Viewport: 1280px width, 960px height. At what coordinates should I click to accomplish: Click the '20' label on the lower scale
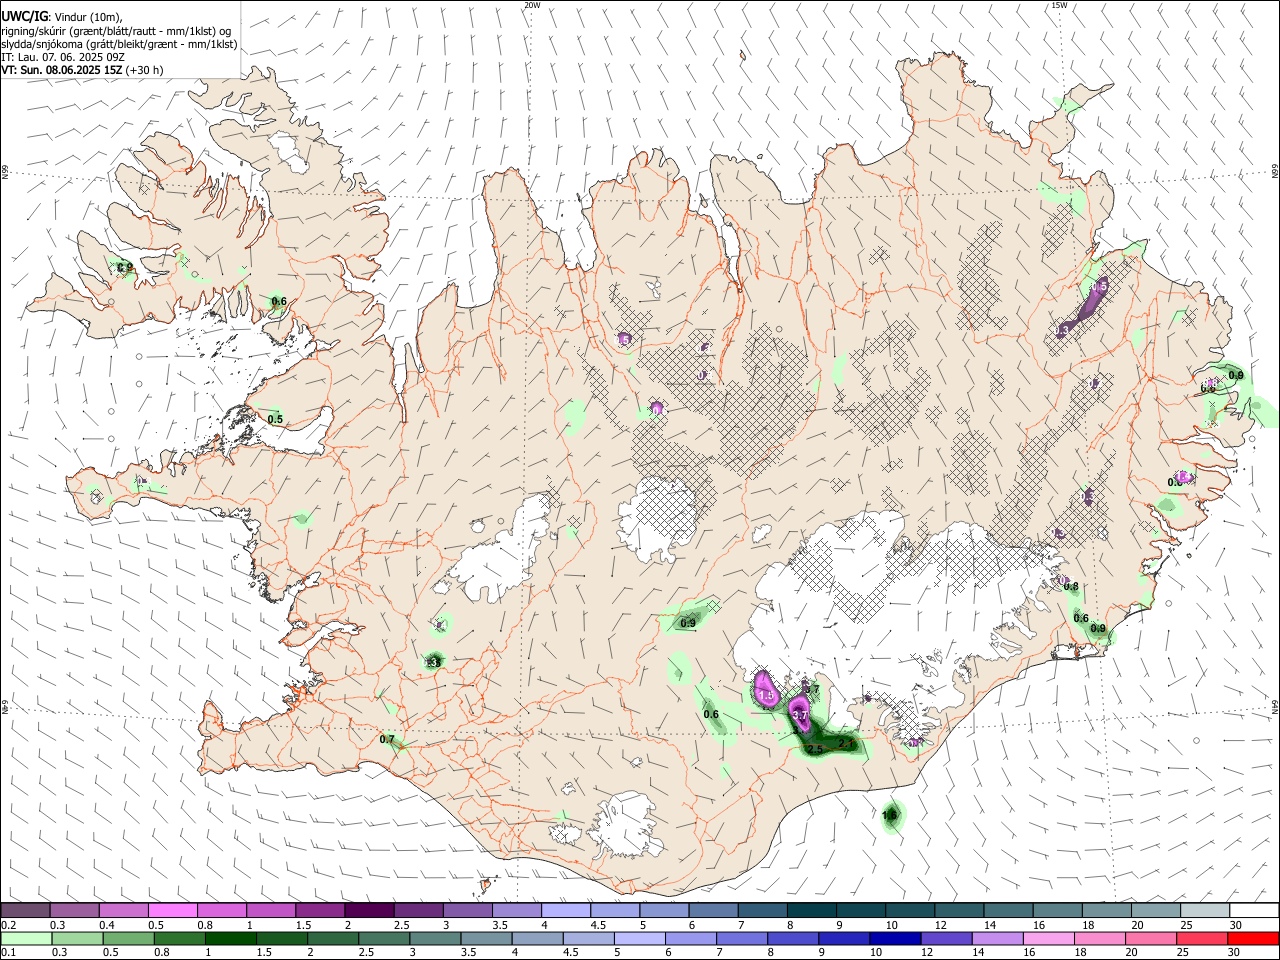click(x=1132, y=953)
